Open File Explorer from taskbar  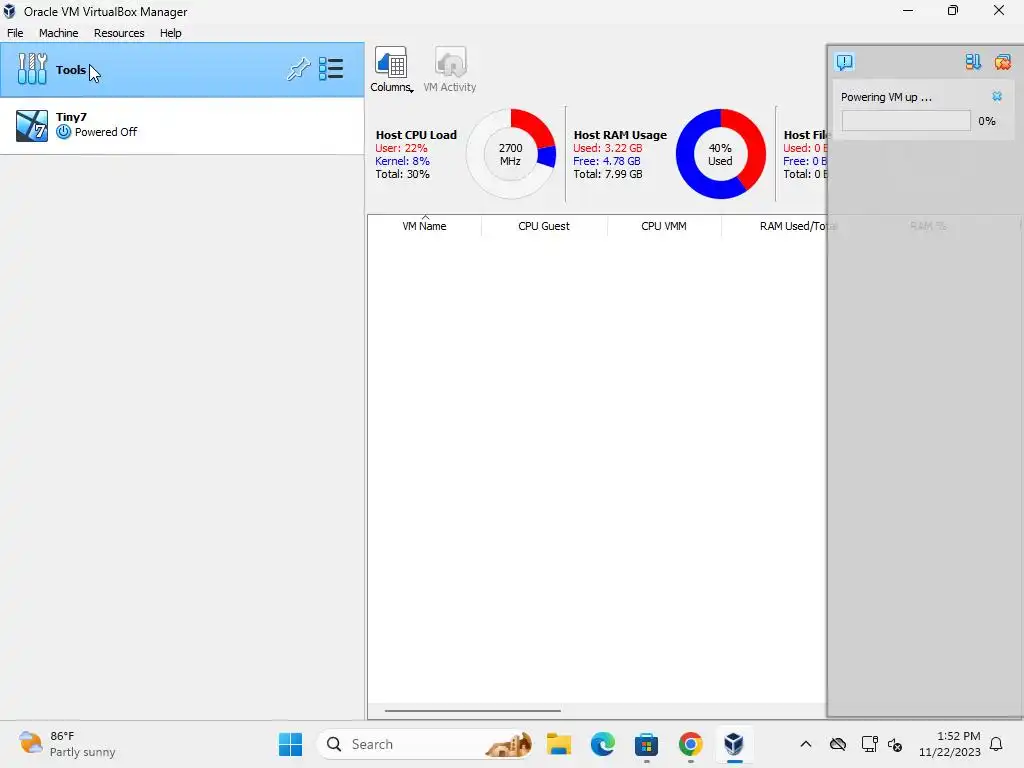558,744
